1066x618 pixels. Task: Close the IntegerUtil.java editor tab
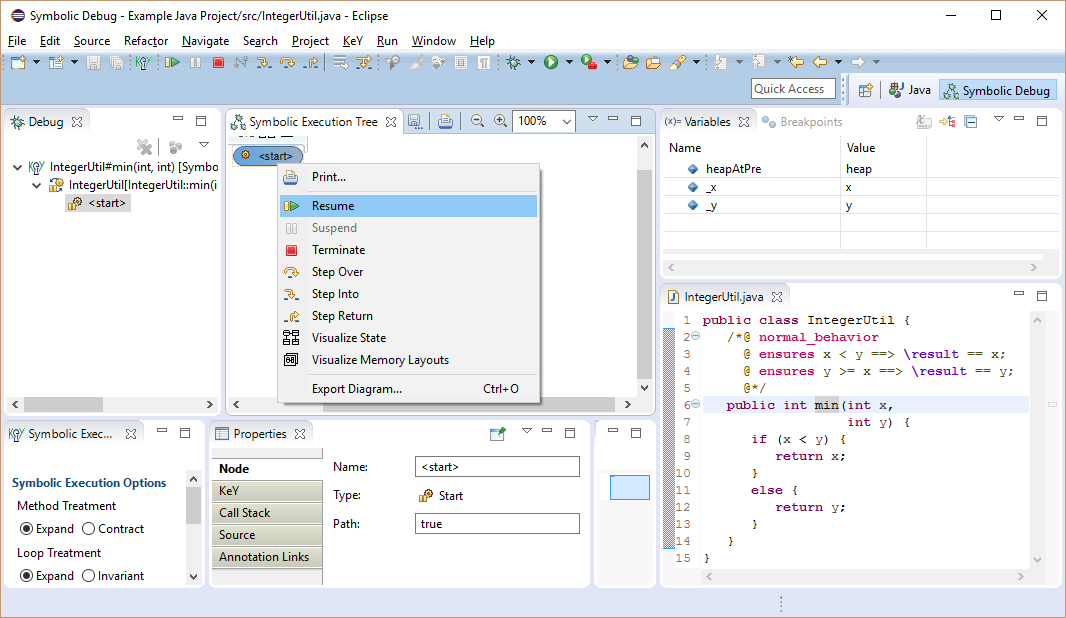(777, 297)
